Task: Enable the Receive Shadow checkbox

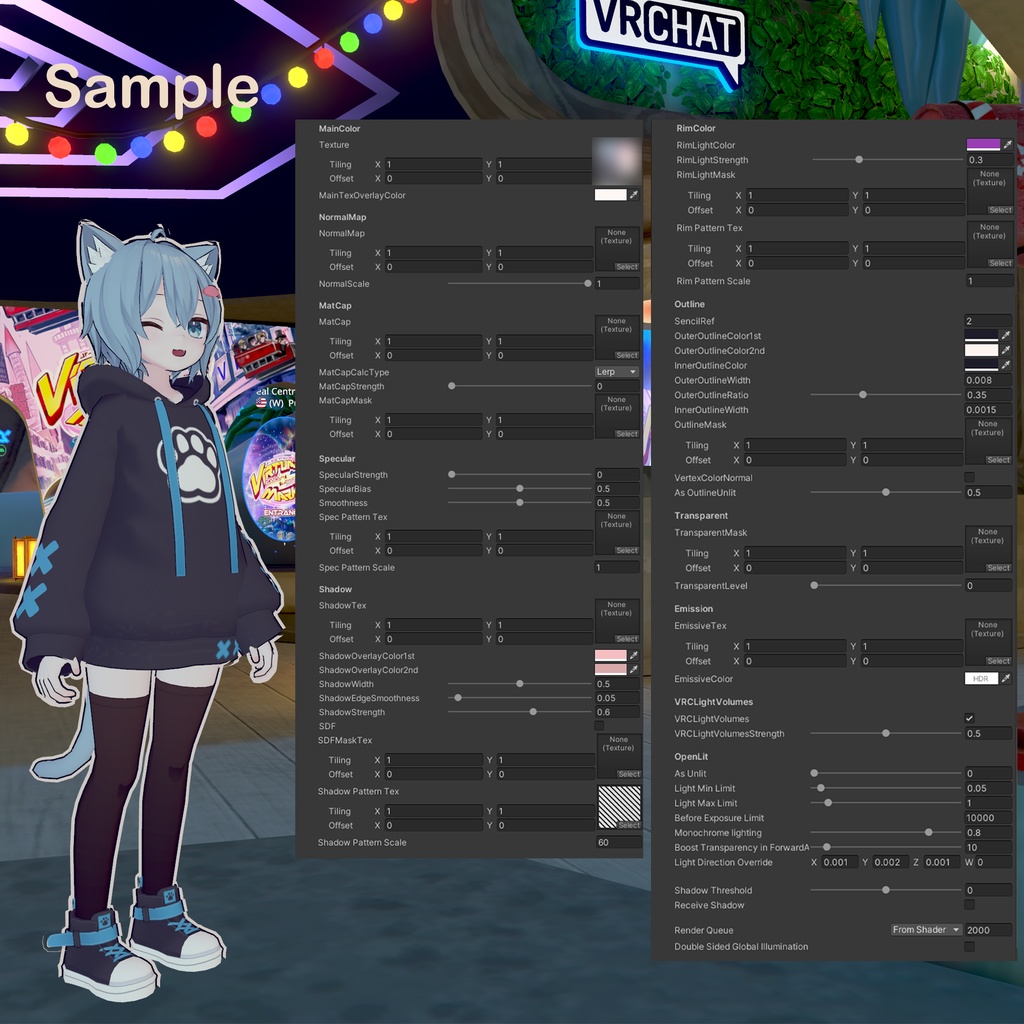Action: (x=969, y=904)
